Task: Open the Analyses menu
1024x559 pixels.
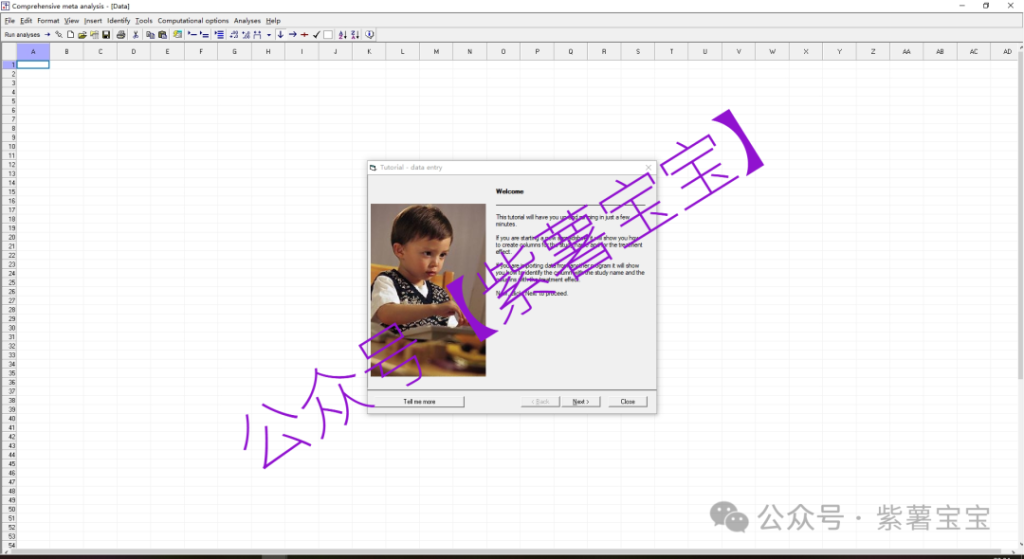Action: [247, 20]
